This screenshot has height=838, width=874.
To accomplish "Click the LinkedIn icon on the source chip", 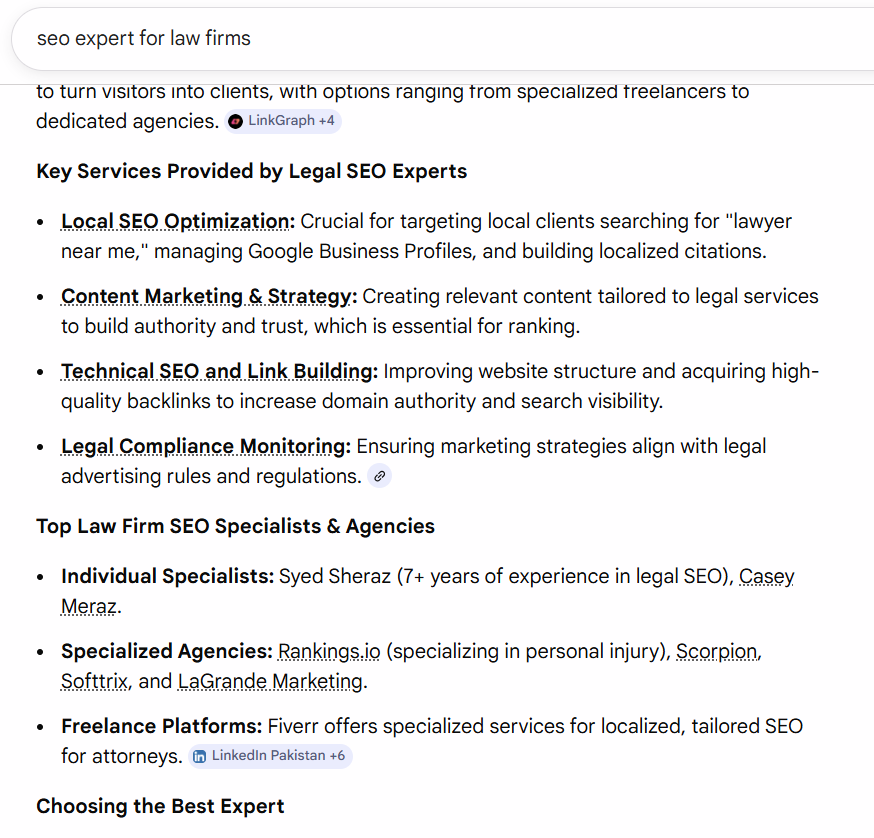I will pos(201,756).
